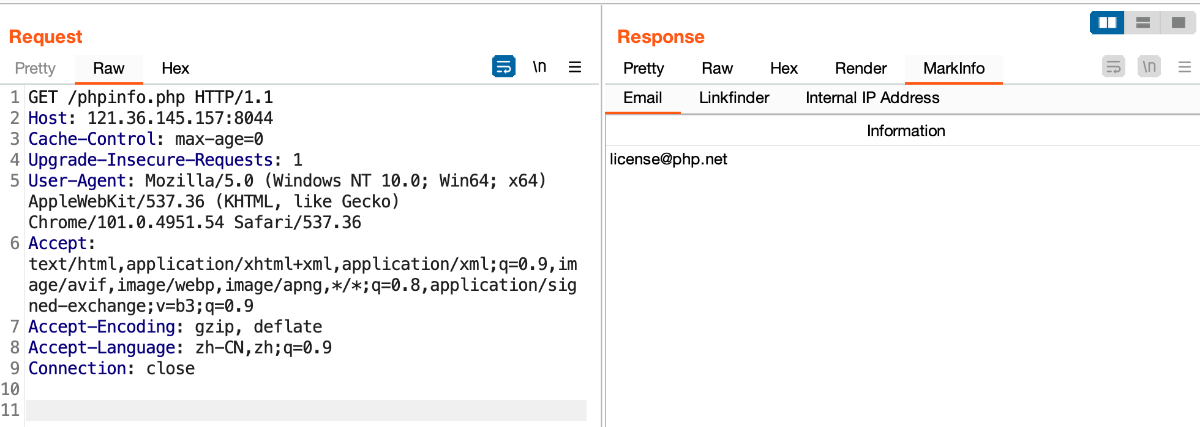Open the Internal IP Address sub-tab
The height and width of the screenshot is (427, 1200).
click(x=873, y=98)
